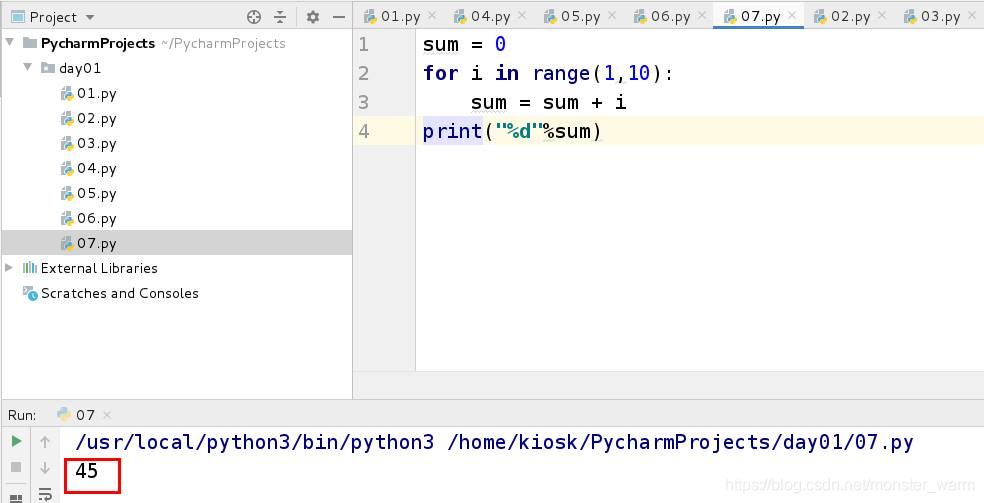Click the 45 output value
This screenshot has width=984, height=503.
click(x=87, y=470)
